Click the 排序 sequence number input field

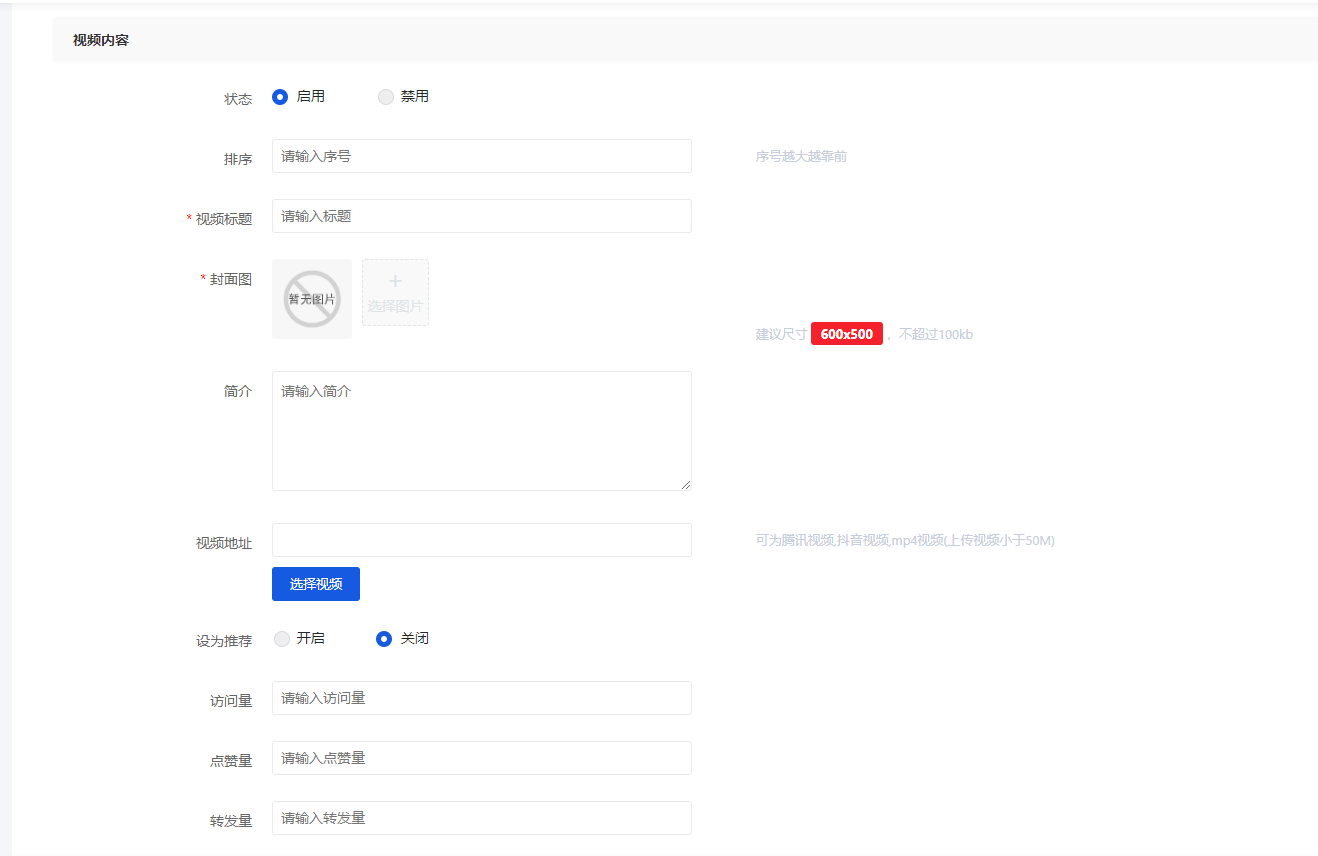(x=481, y=156)
